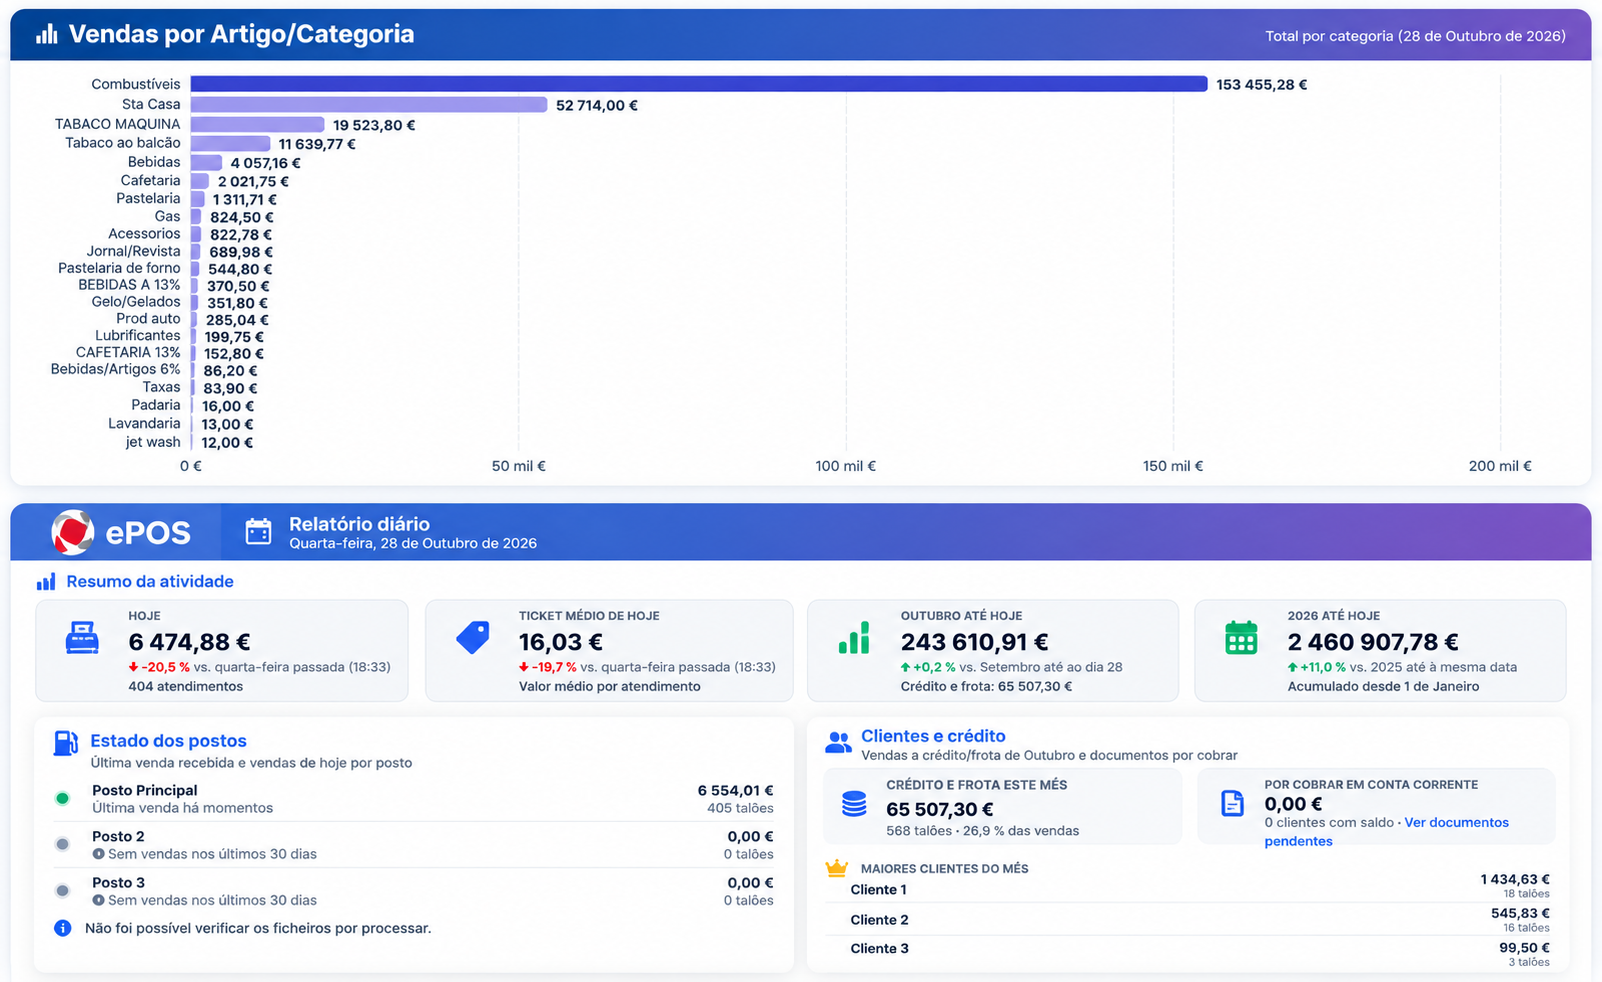Click the 6 554,01 € Posto Principal sales value
Image resolution: width=1602 pixels, height=982 pixels.
tap(735, 790)
